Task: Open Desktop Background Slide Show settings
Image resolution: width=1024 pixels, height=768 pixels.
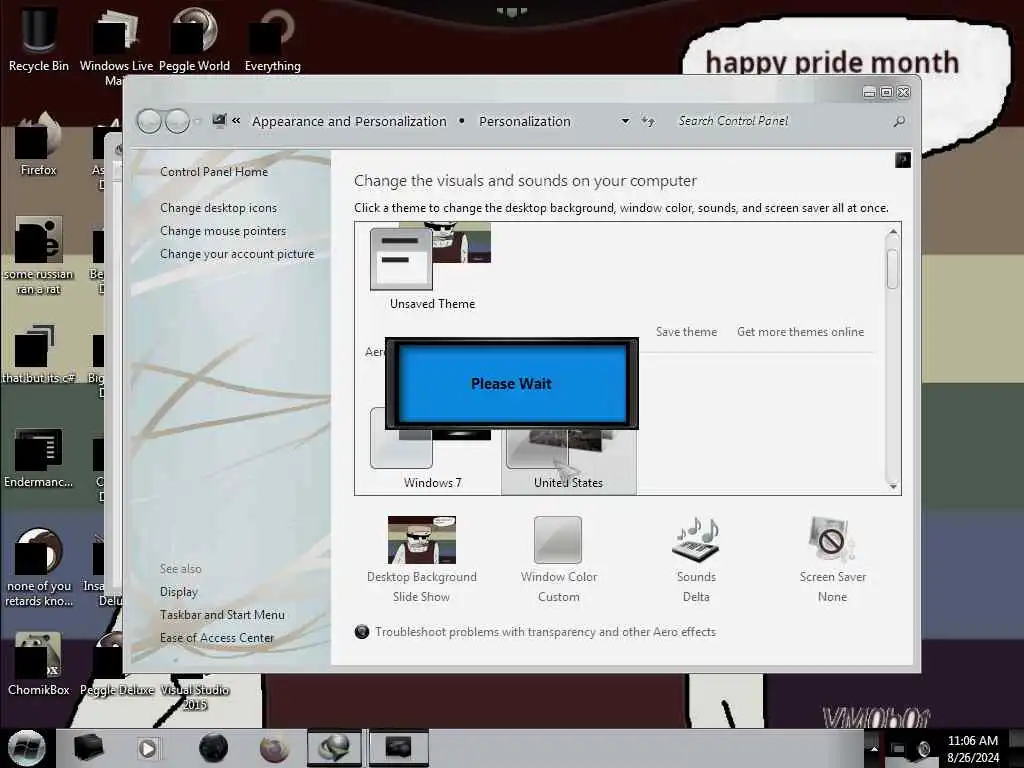Action: pyautogui.click(x=421, y=559)
